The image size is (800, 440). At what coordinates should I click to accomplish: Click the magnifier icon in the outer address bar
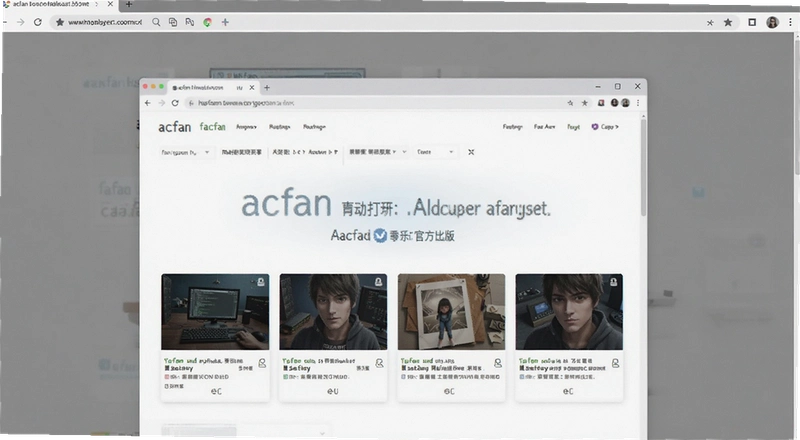pyautogui.click(x=156, y=22)
